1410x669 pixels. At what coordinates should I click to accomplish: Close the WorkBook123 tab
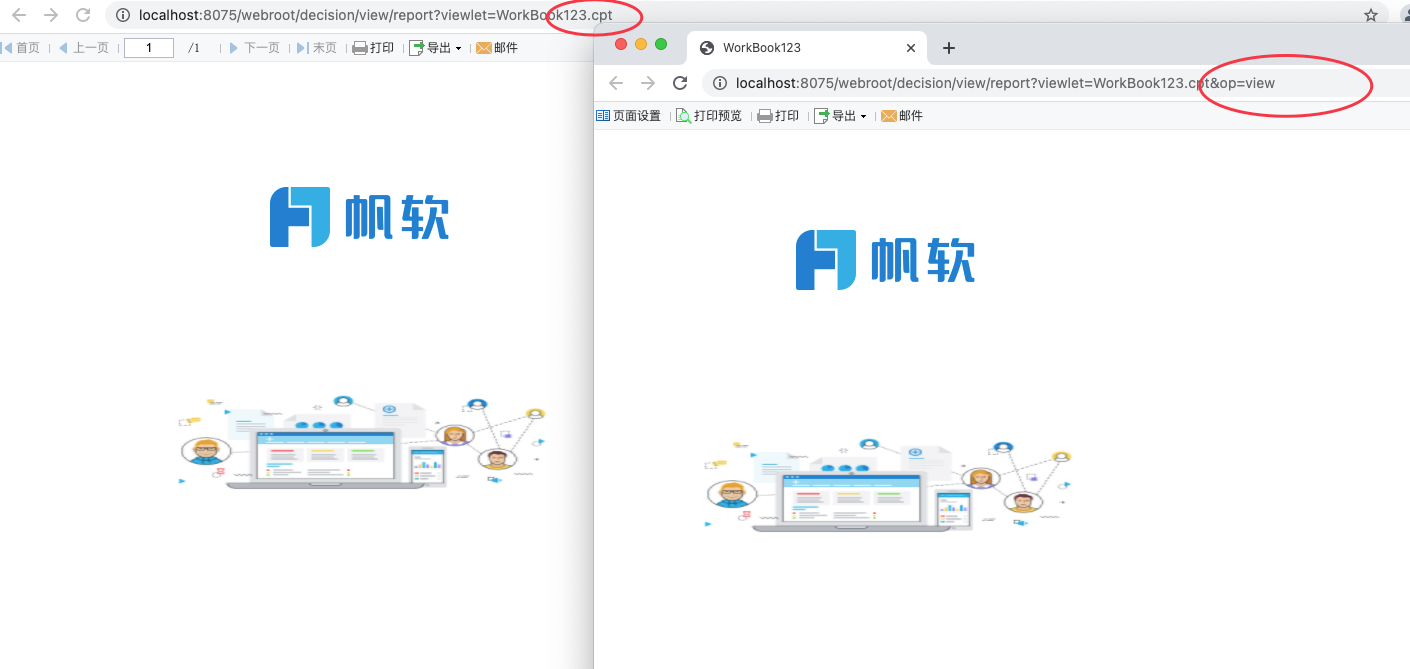(911, 48)
